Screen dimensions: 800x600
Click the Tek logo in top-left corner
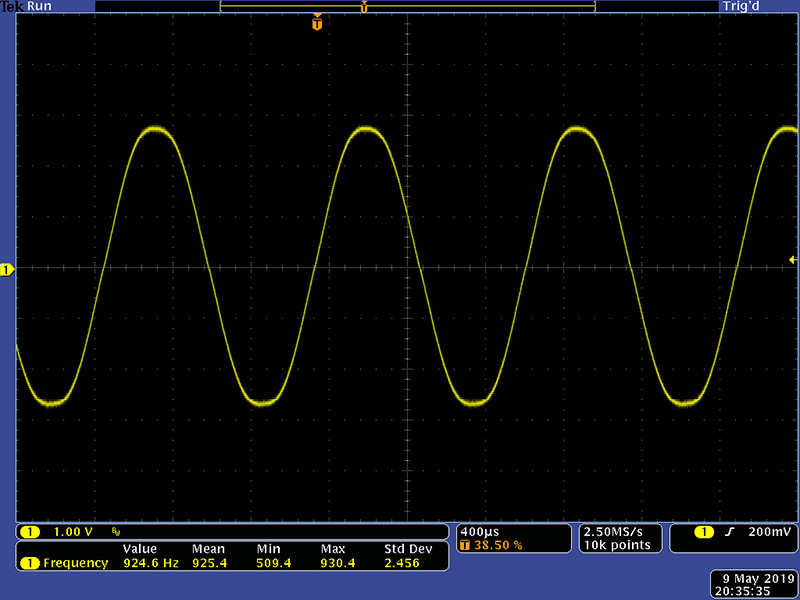11,6
